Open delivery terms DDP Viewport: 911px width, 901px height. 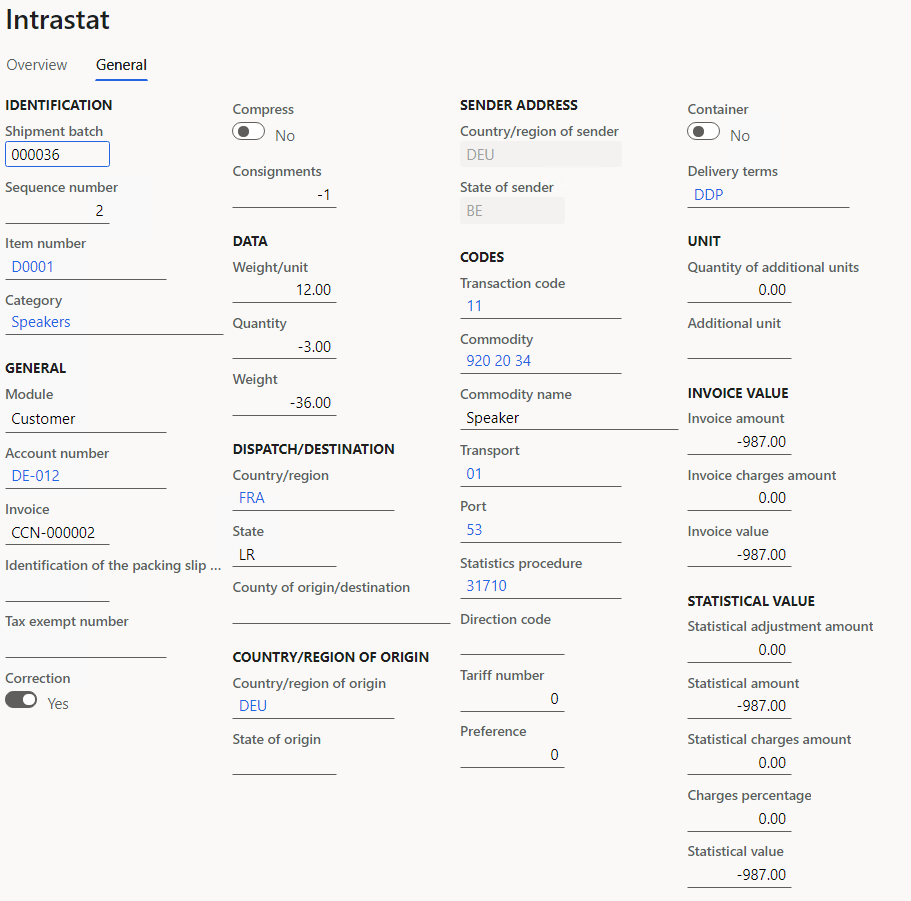(708, 194)
